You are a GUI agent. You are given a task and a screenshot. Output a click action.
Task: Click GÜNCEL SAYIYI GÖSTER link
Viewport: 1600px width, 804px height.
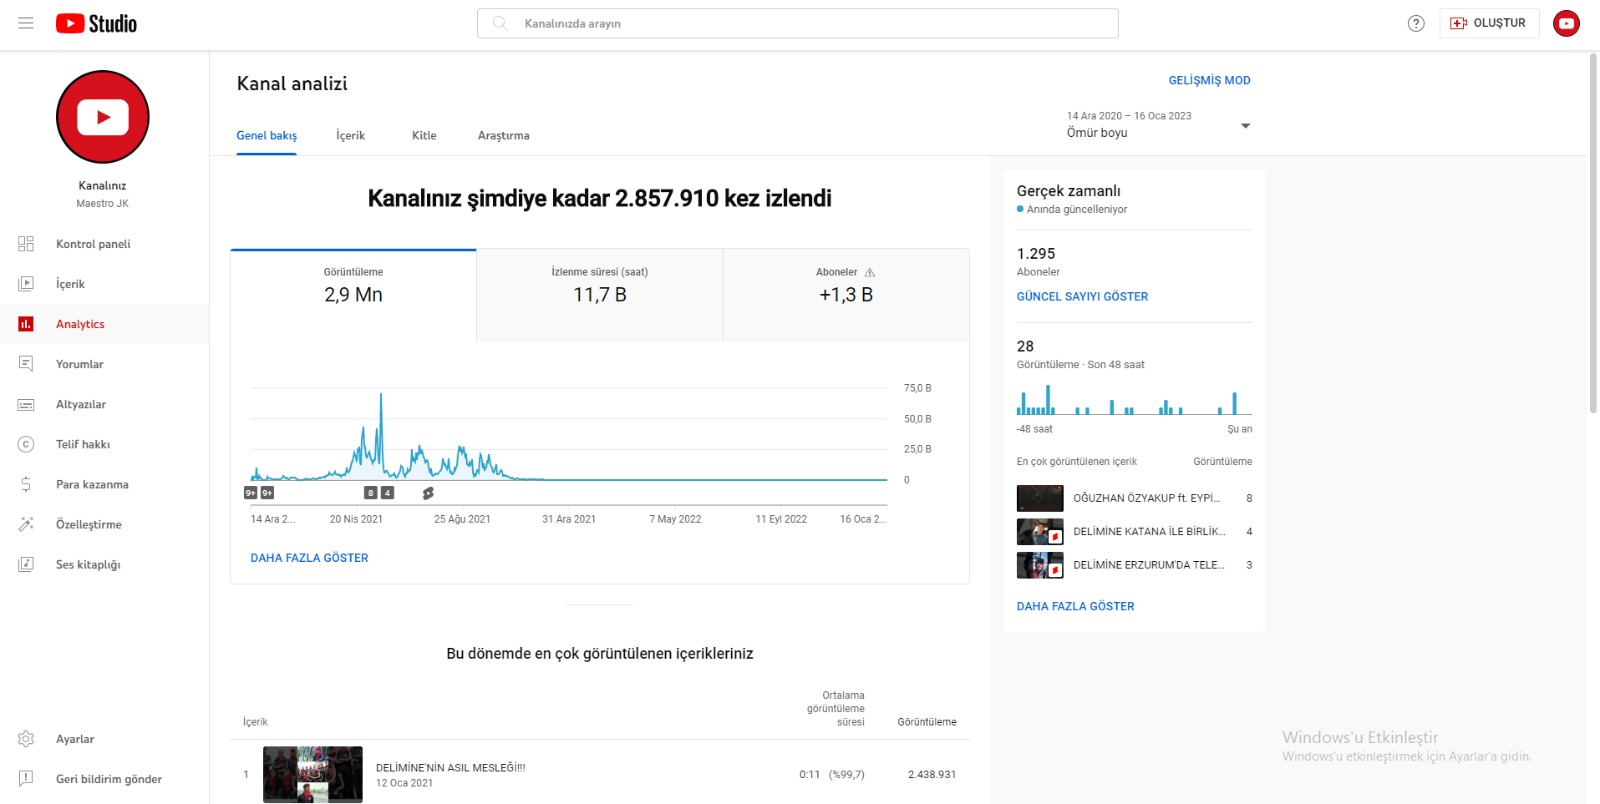coord(1082,297)
